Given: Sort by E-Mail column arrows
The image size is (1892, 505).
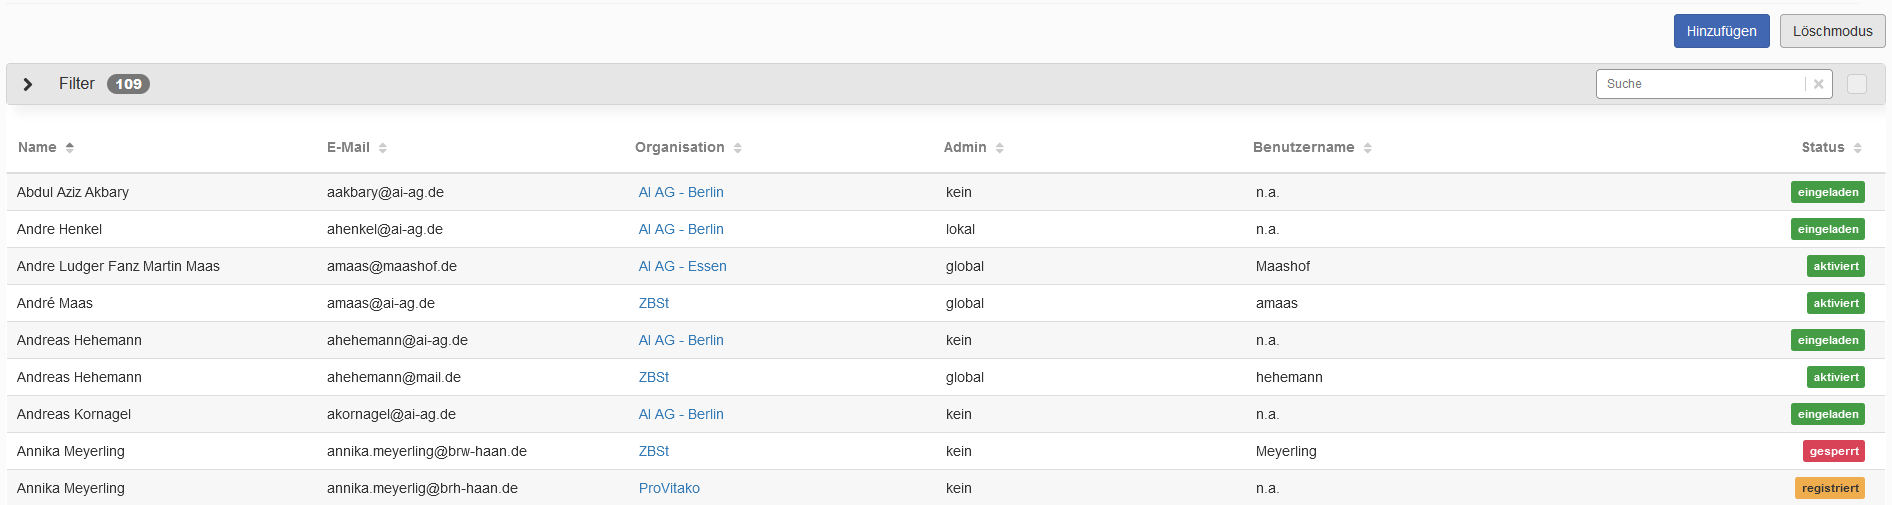Looking at the screenshot, I should point(382,148).
